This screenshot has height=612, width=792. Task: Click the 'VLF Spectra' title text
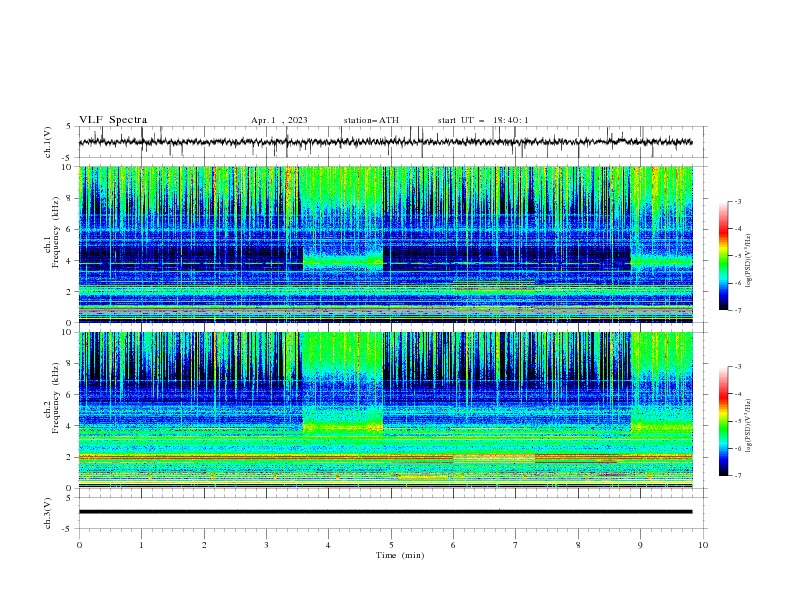(x=113, y=120)
